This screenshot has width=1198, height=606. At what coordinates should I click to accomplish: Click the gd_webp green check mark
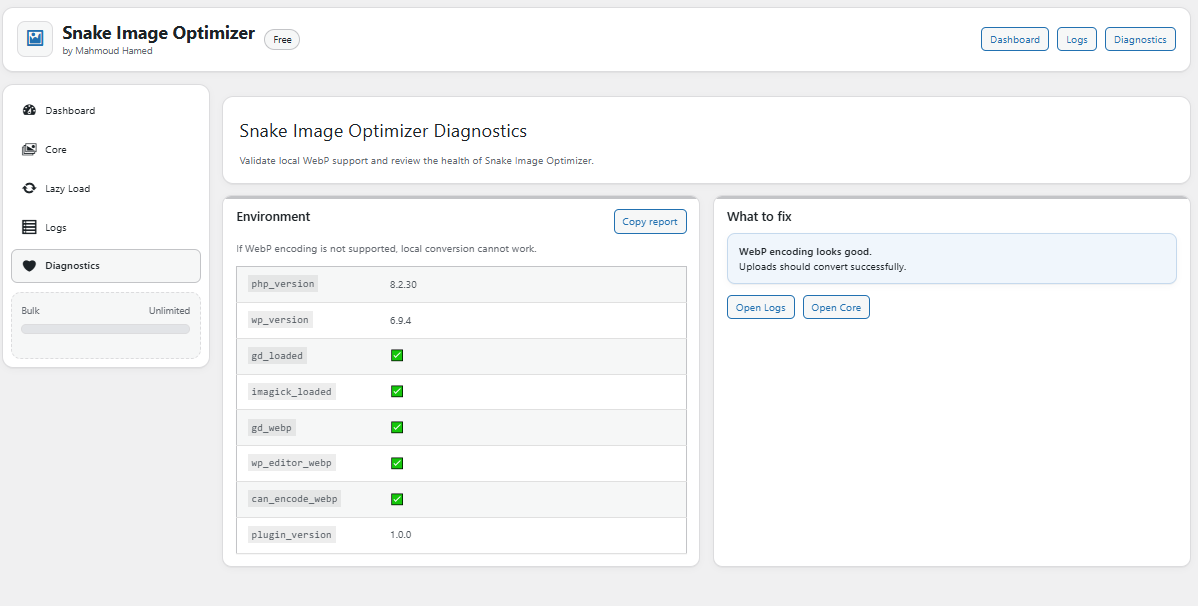pyautogui.click(x=397, y=427)
